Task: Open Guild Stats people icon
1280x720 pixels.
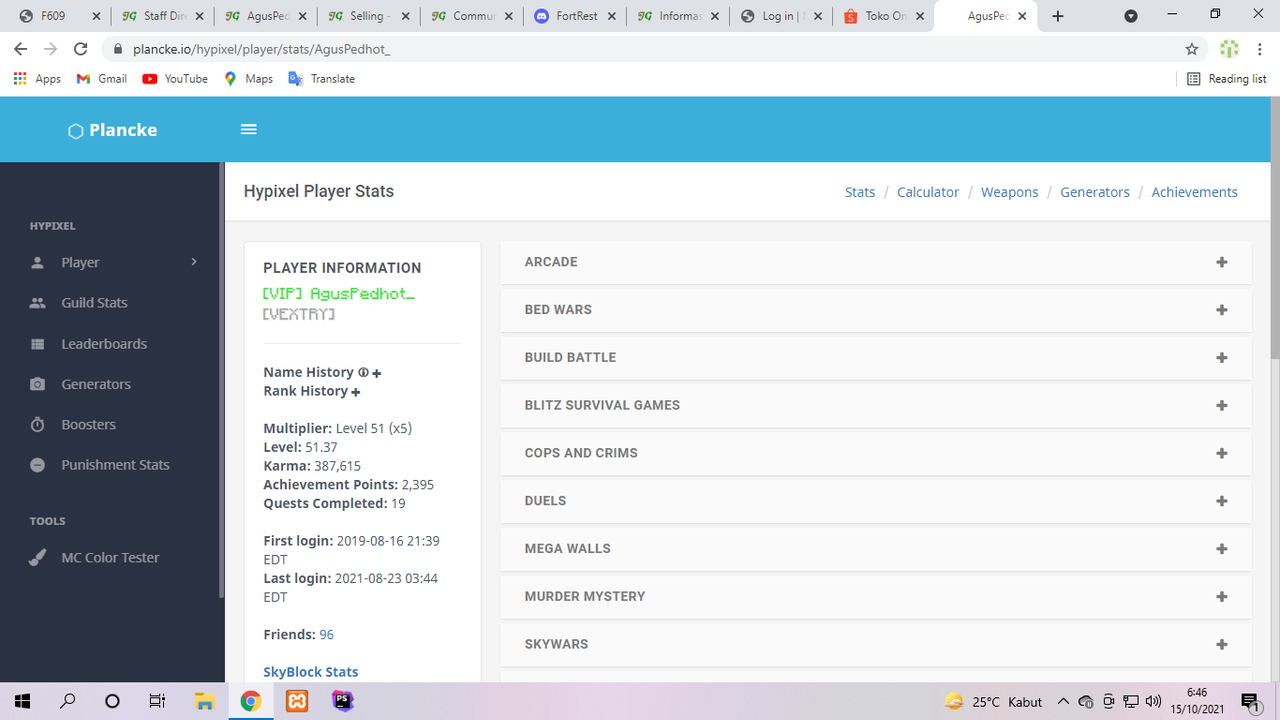Action: point(38,303)
